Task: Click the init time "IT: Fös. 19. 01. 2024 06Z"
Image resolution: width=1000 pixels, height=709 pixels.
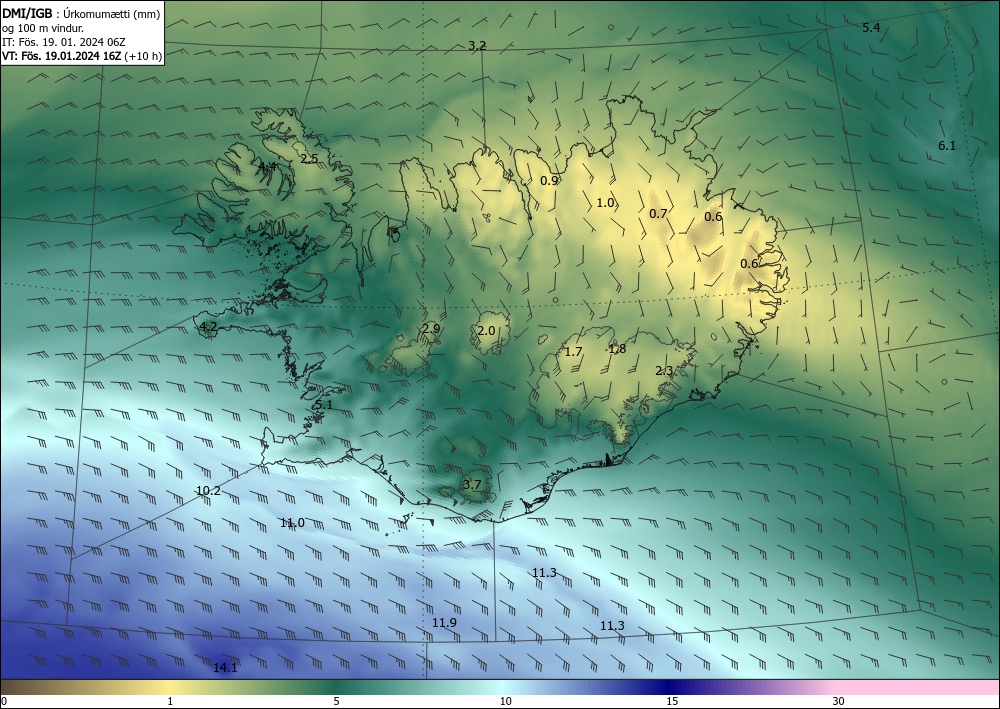Action: (x=64, y=42)
